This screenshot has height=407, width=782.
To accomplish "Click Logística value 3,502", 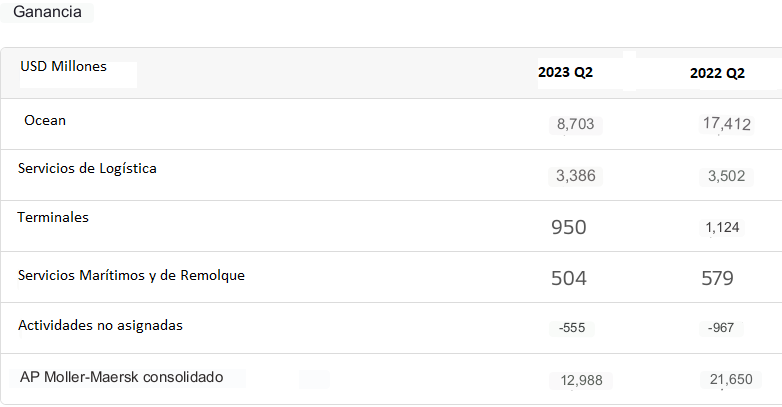I will [726, 176].
